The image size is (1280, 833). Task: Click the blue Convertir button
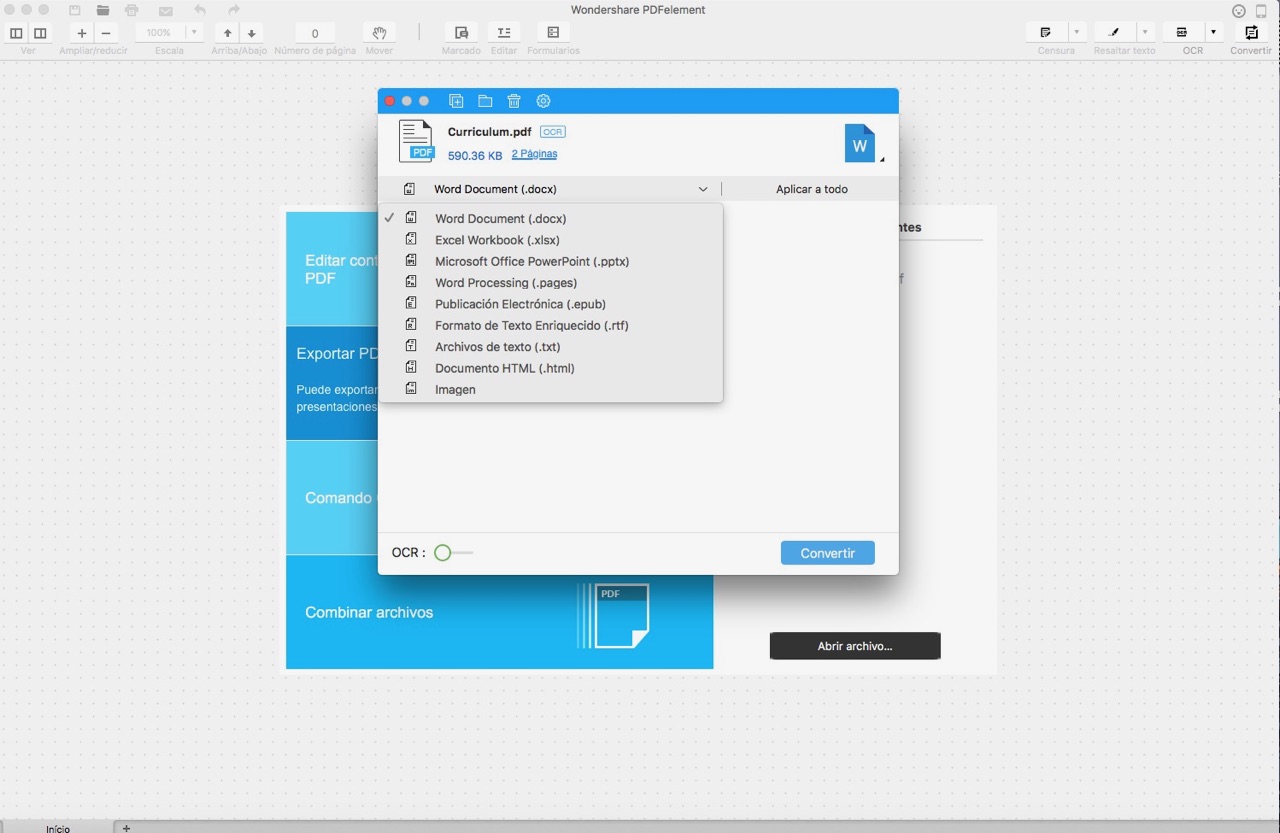(x=828, y=553)
